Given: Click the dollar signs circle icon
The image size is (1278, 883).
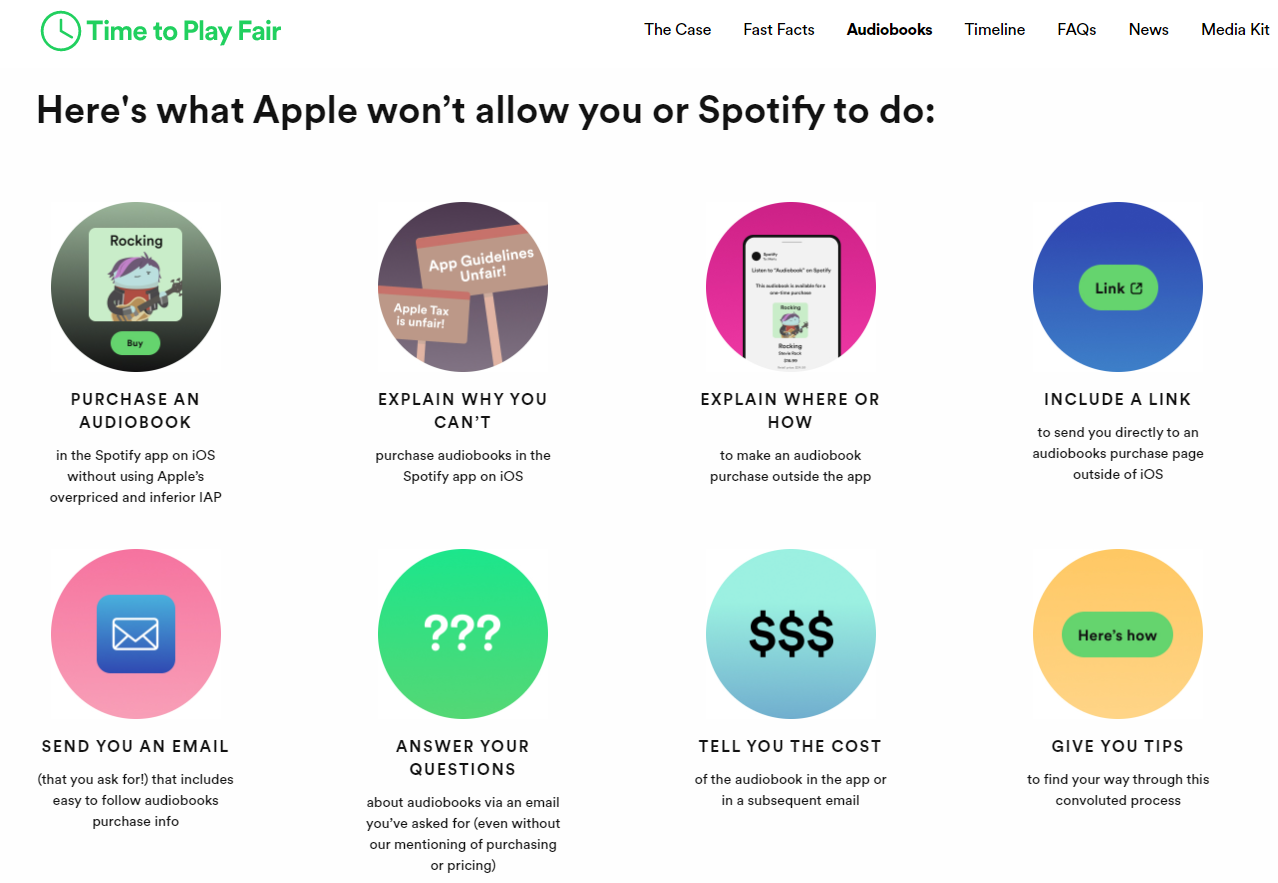Looking at the screenshot, I should click(x=790, y=634).
